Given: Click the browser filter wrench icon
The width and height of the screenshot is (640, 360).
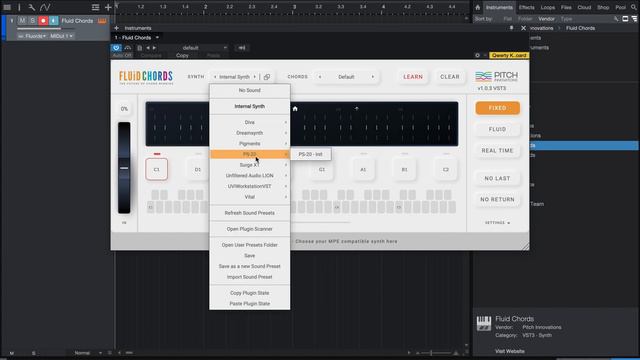Looking at the screenshot, I should pyautogui.click(x=616, y=19).
